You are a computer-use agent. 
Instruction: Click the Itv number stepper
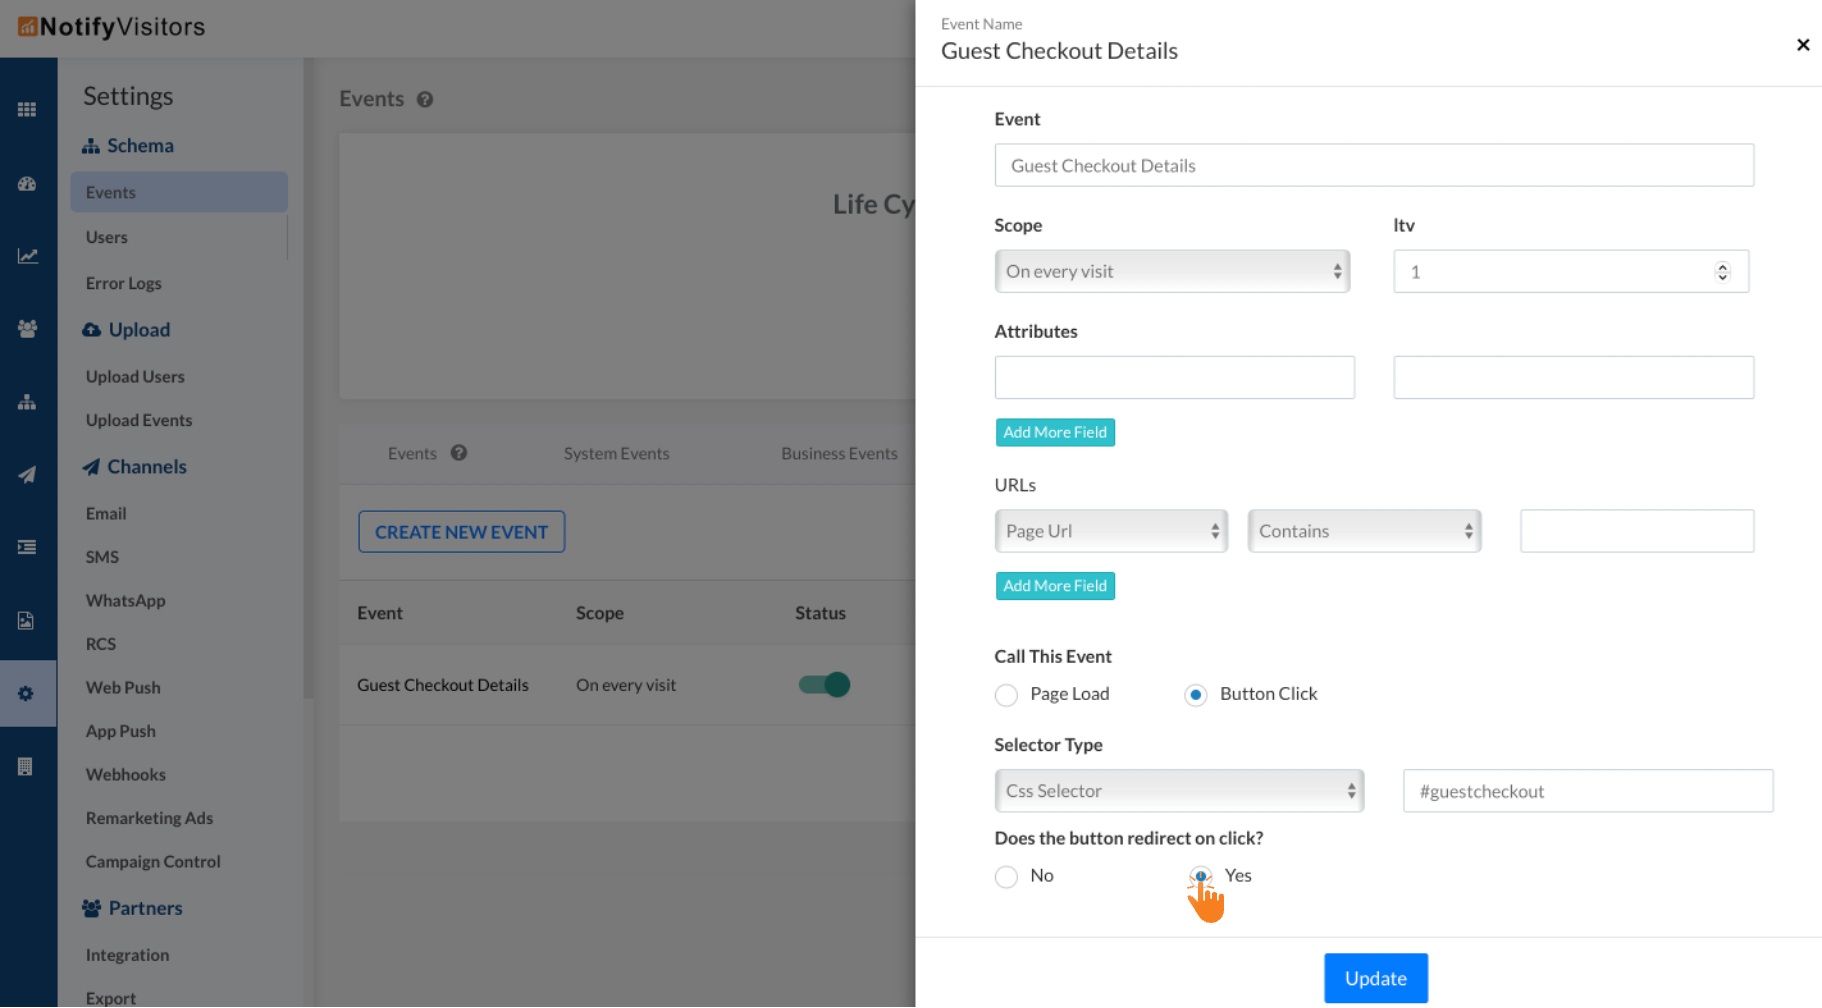(1722, 272)
